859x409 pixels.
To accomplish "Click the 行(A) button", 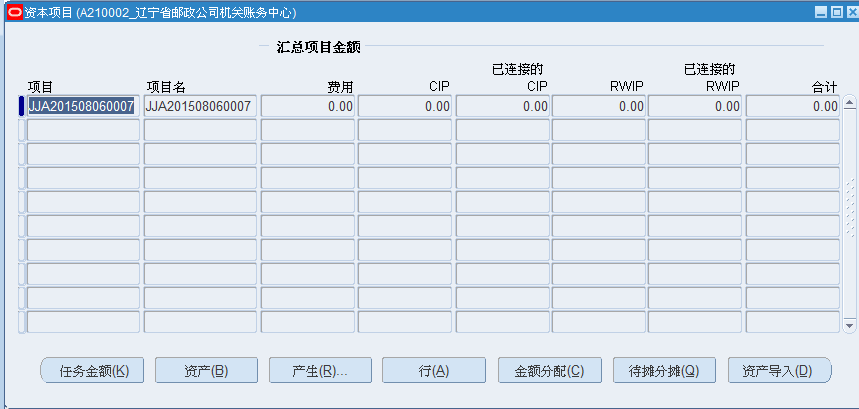I will click(433, 370).
